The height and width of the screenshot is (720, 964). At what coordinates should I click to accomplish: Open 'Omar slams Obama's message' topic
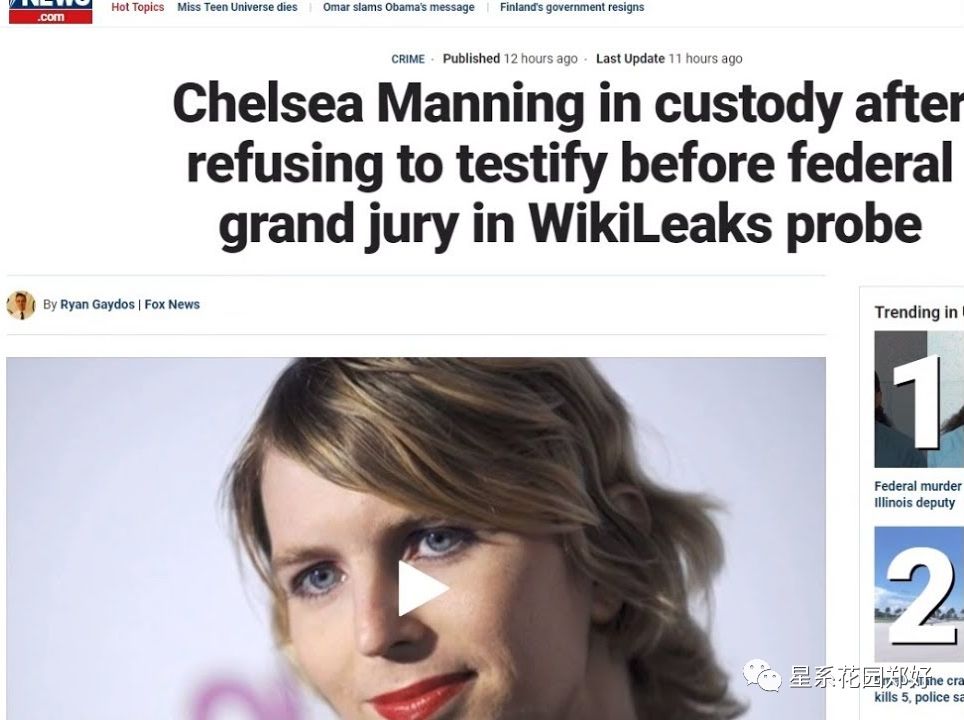pyautogui.click(x=398, y=7)
